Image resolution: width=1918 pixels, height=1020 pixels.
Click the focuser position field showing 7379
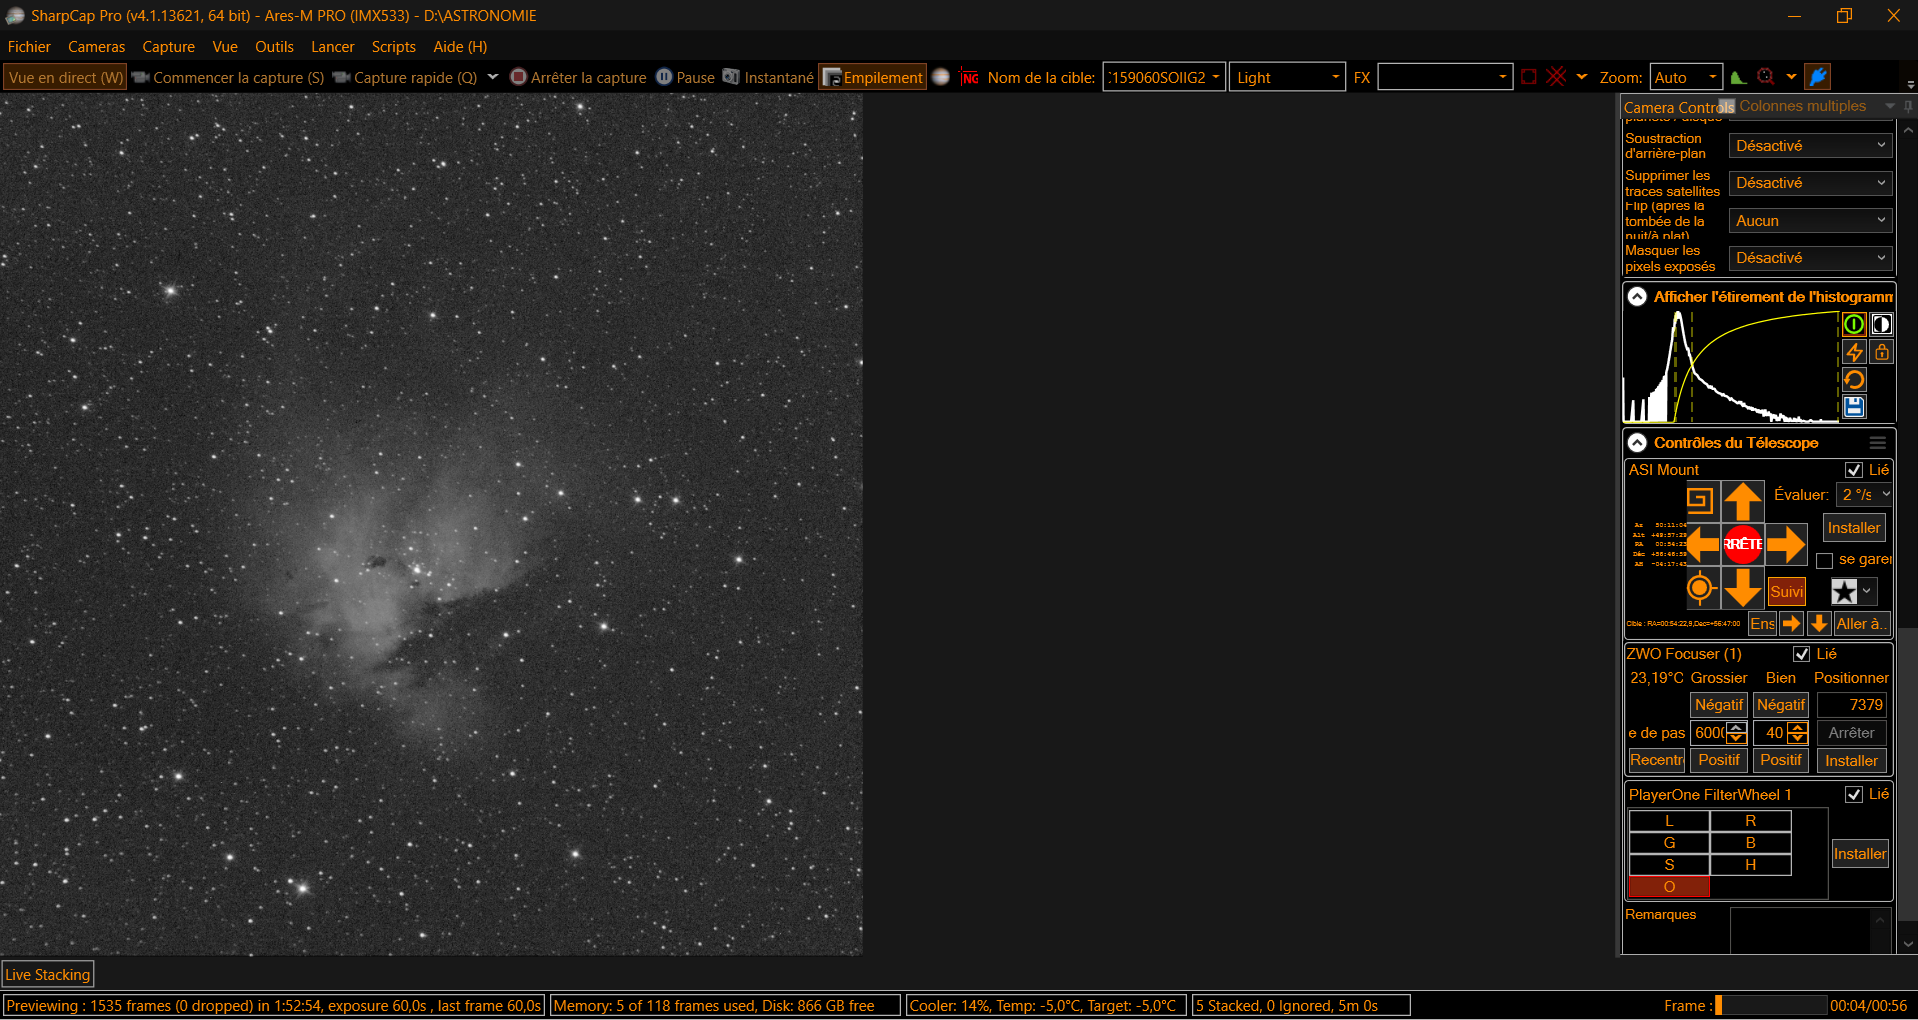coord(1852,705)
